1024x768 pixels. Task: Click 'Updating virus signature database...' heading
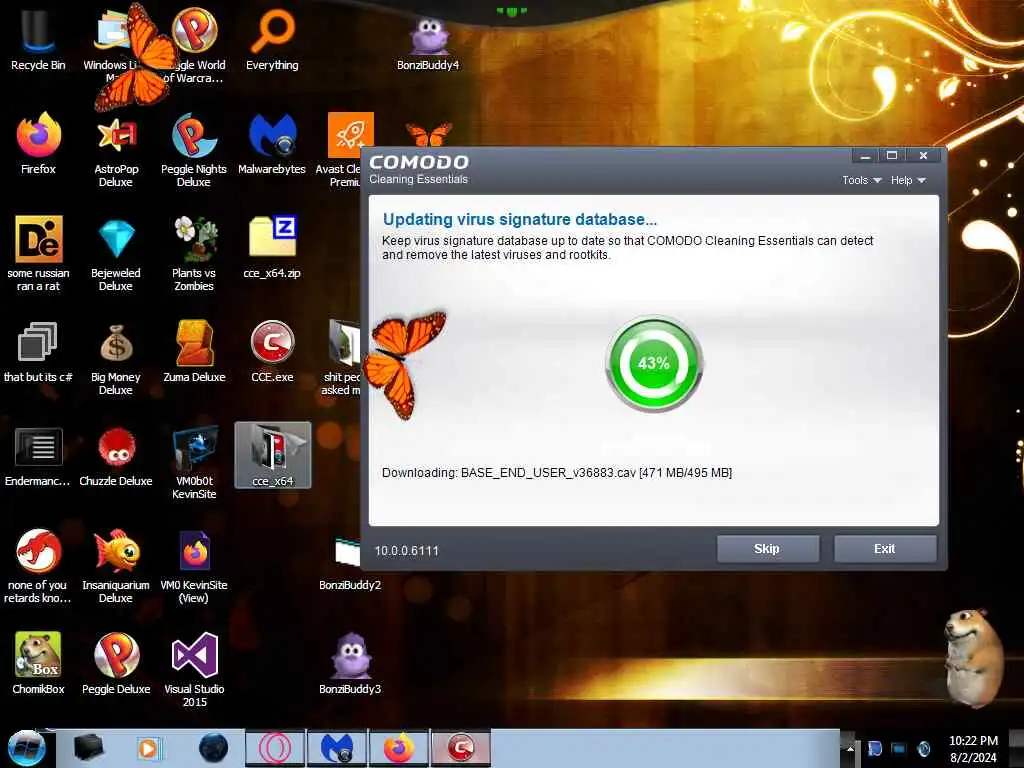520,219
